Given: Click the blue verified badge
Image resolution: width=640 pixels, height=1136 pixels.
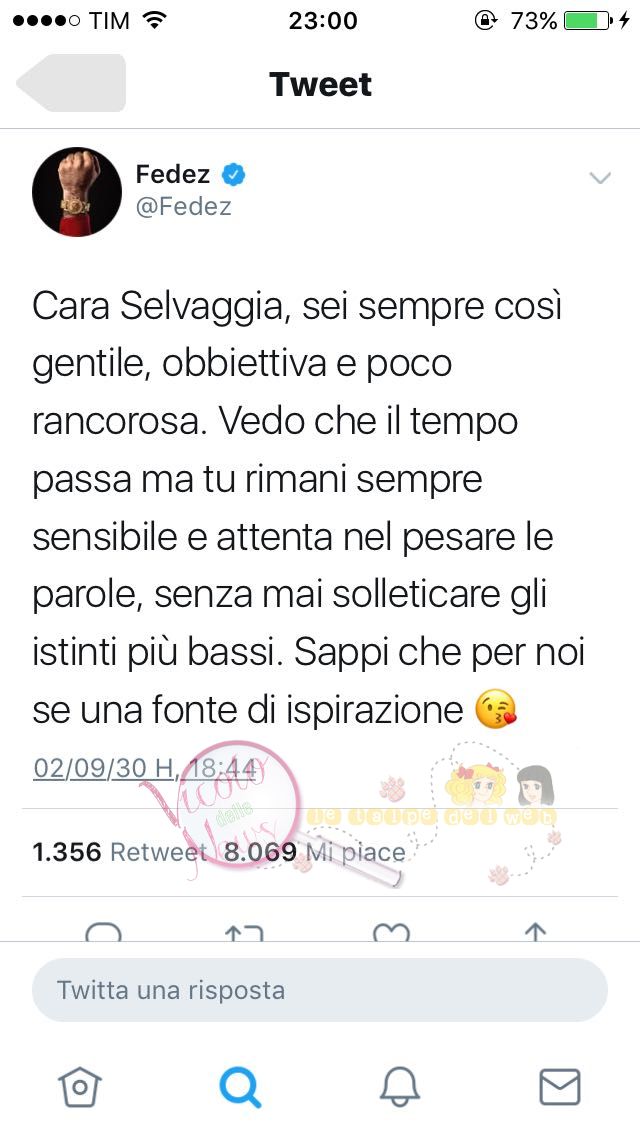Looking at the screenshot, I should click(x=233, y=175).
